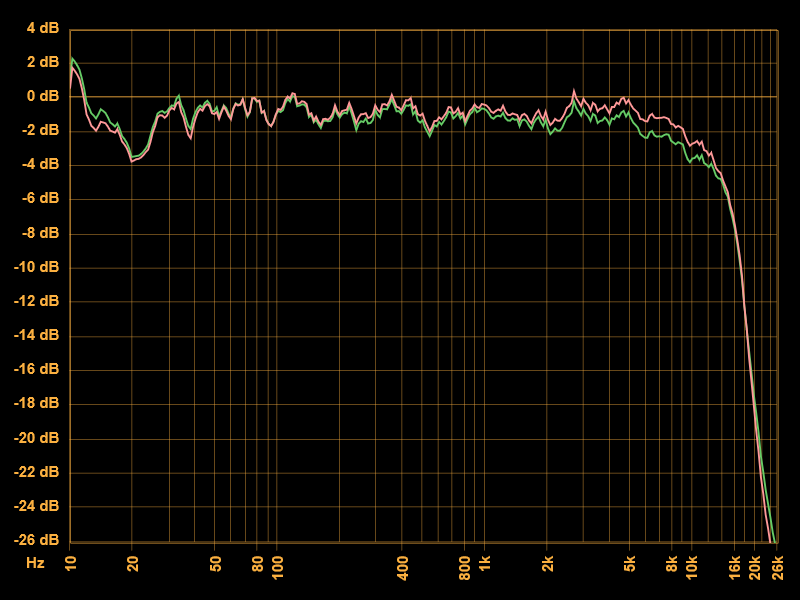The height and width of the screenshot is (600, 800).
Task: Select the 20 Hz frequency label
Action: tap(132, 563)
